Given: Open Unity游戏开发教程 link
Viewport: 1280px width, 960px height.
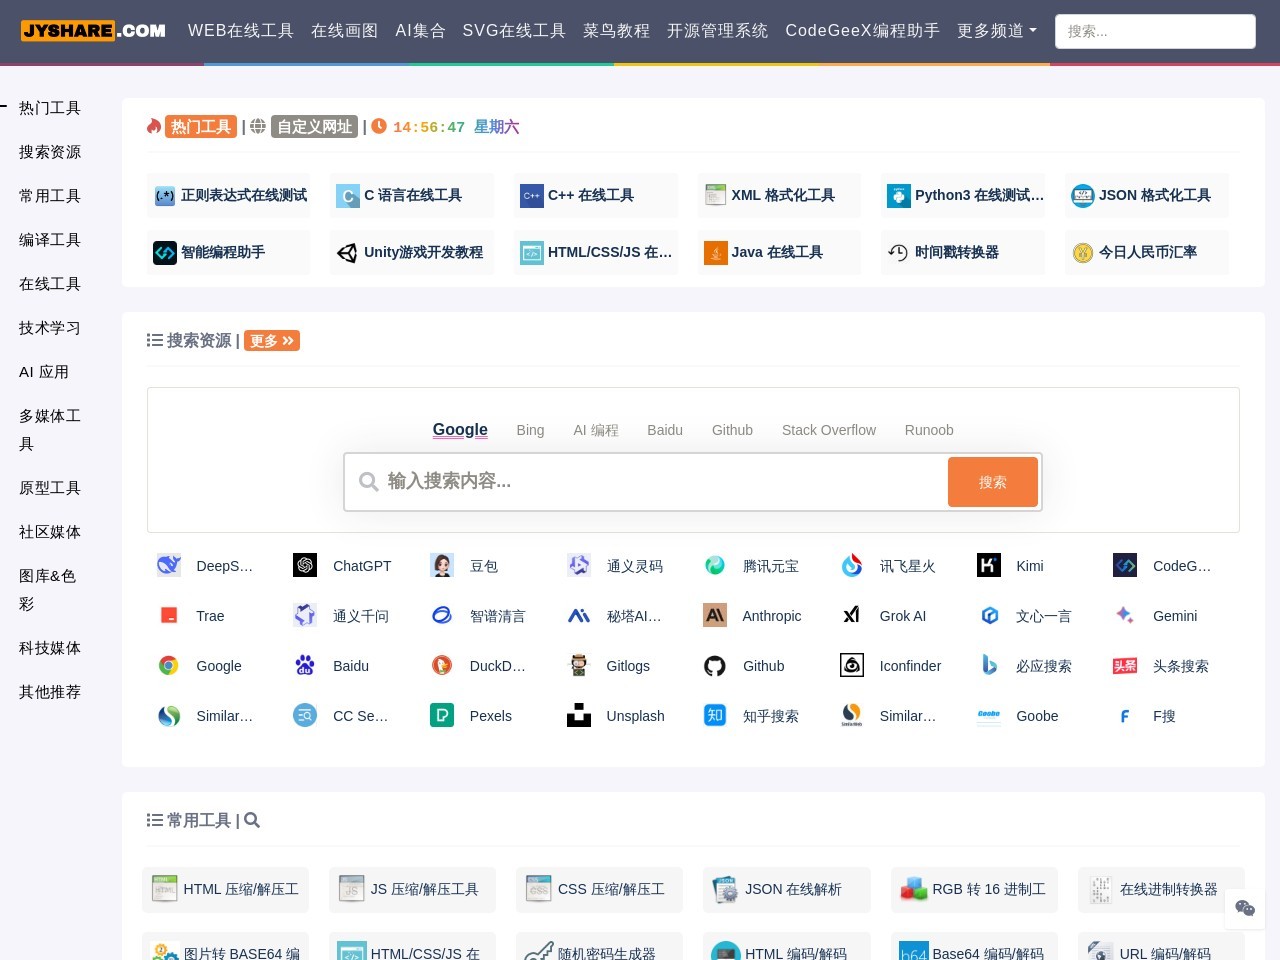Looking at the screenshot, I should pyautogui.click(x=412, y=253).
